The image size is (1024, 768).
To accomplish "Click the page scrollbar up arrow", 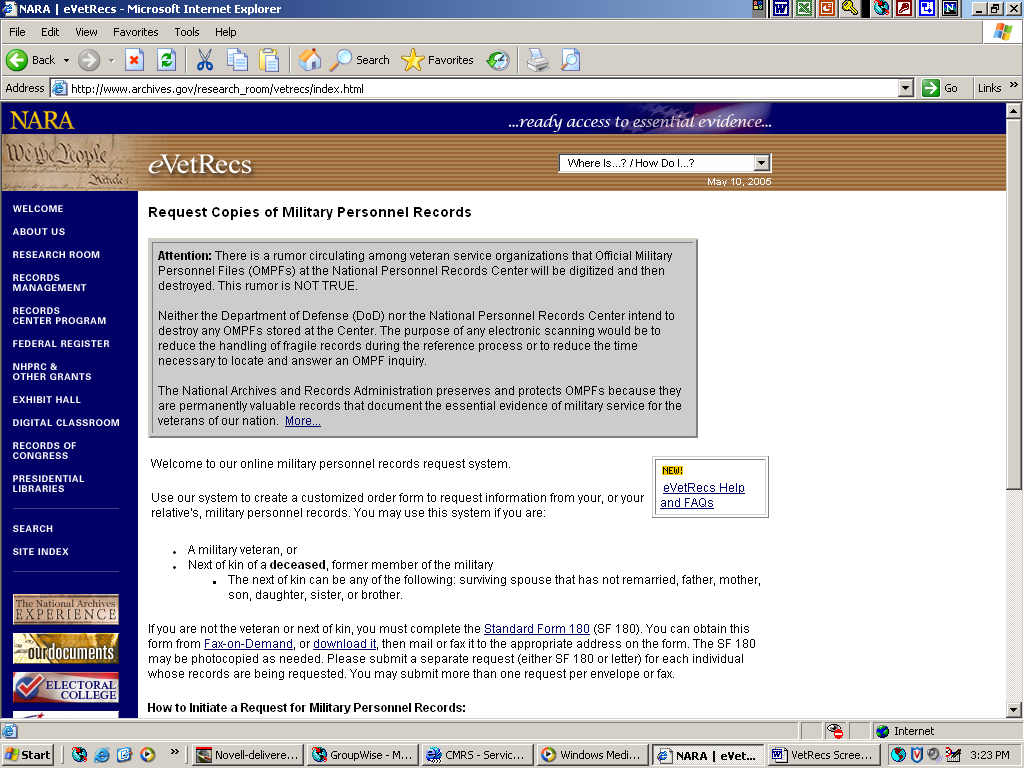I will (x=1013, y=111).
